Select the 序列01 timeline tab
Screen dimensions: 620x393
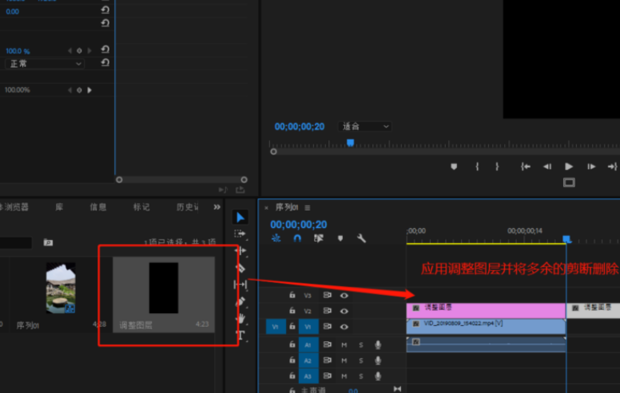pyautogui.click(x=287, y=207)
